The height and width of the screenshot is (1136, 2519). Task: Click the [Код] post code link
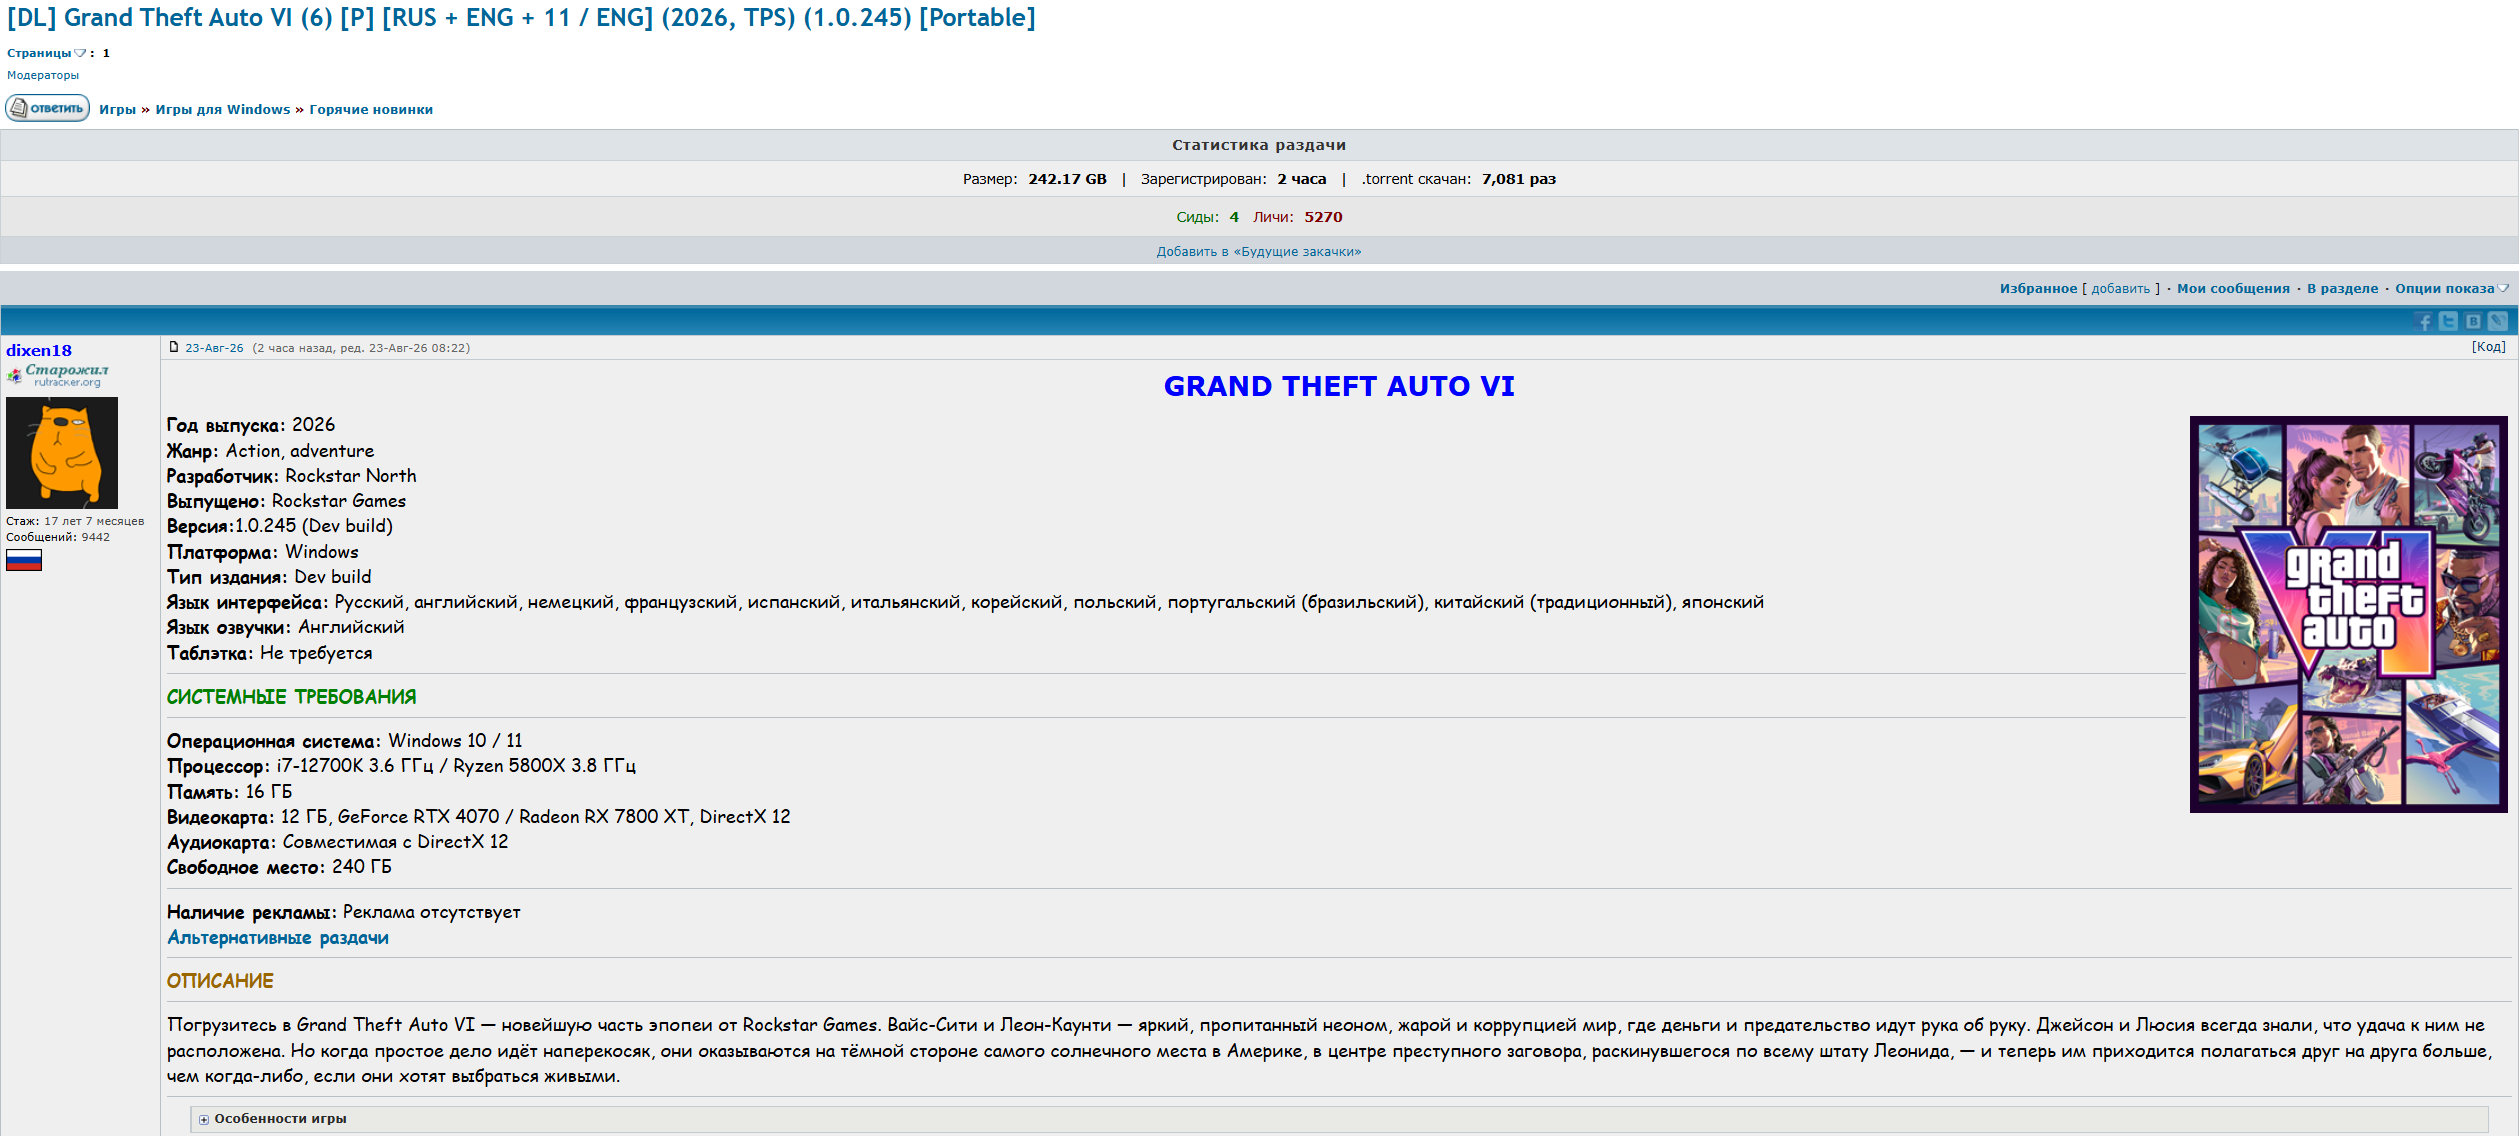tap(2488, 347)
